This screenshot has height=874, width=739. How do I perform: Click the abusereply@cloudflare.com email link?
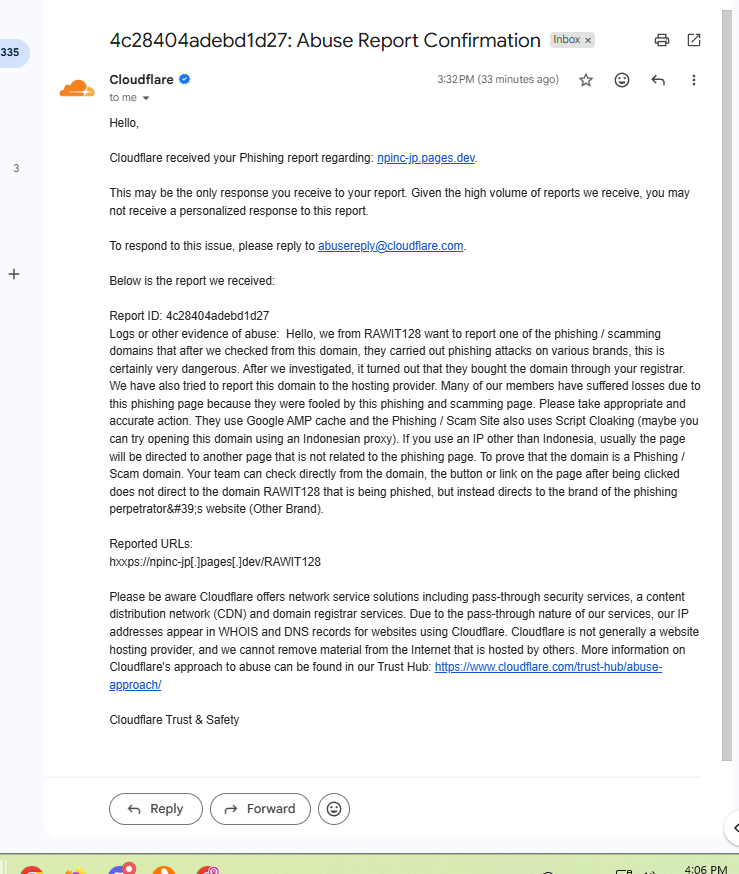pos(390,246)
